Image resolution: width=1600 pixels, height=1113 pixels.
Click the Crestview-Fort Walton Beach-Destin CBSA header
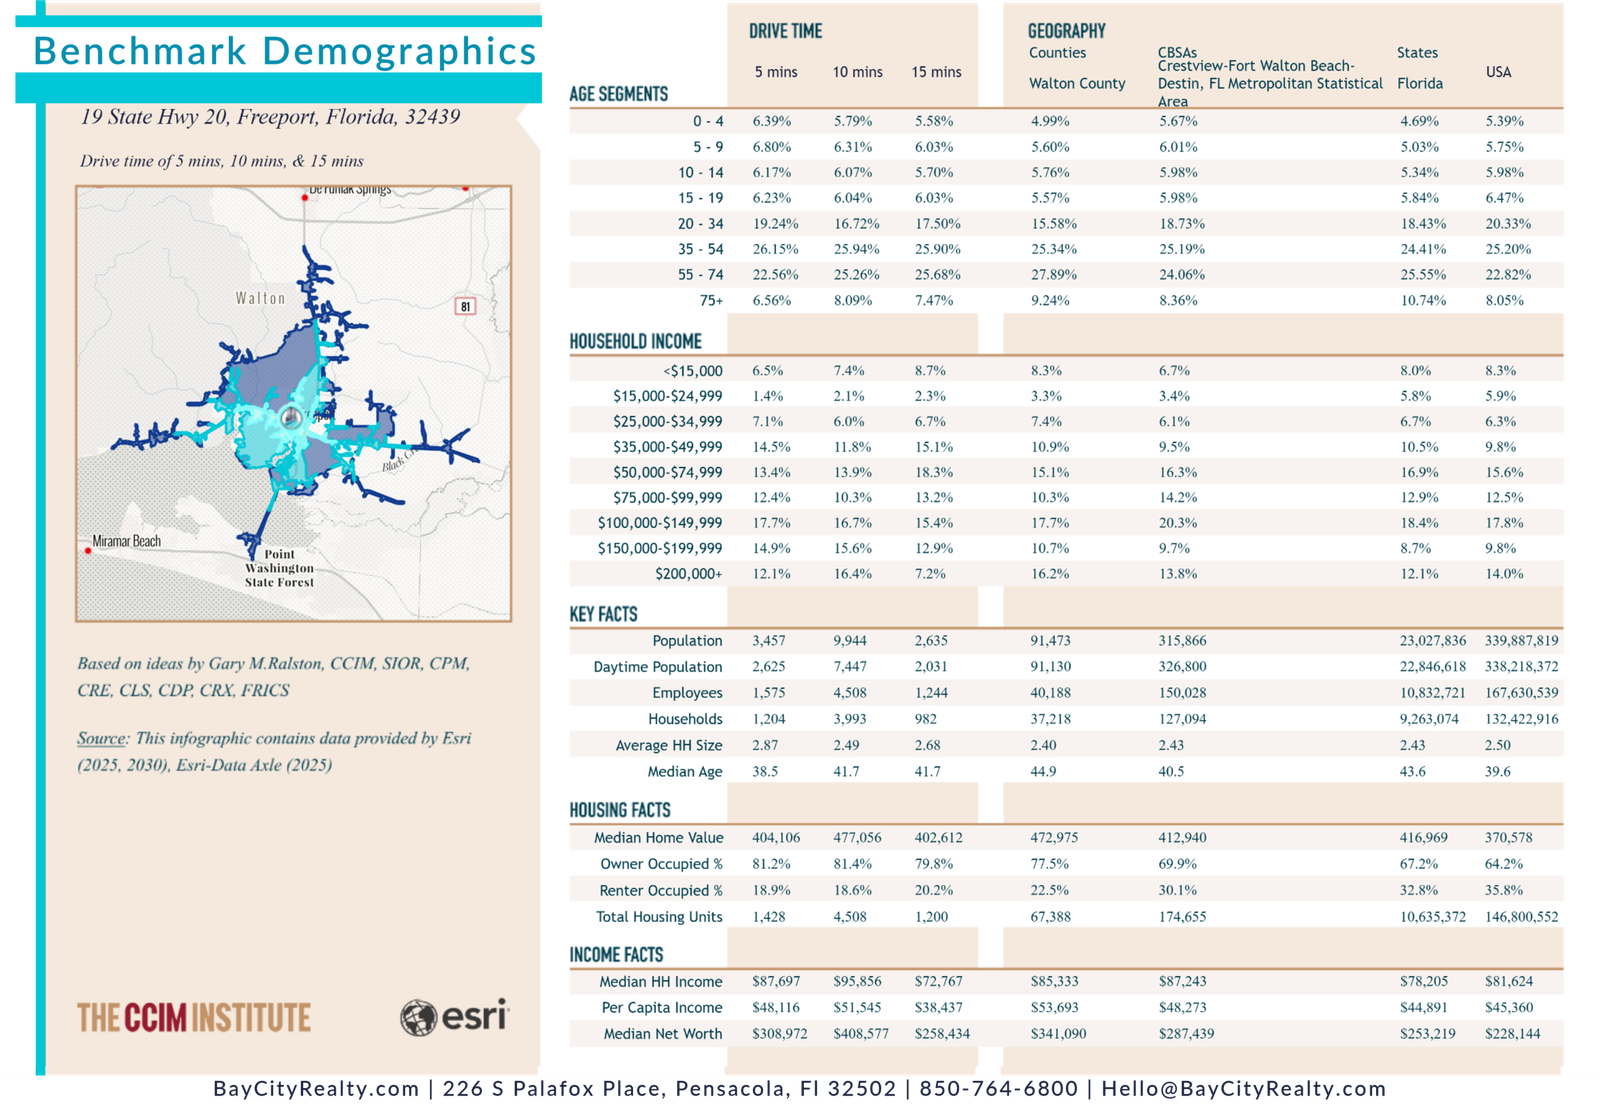point(1270,83)
